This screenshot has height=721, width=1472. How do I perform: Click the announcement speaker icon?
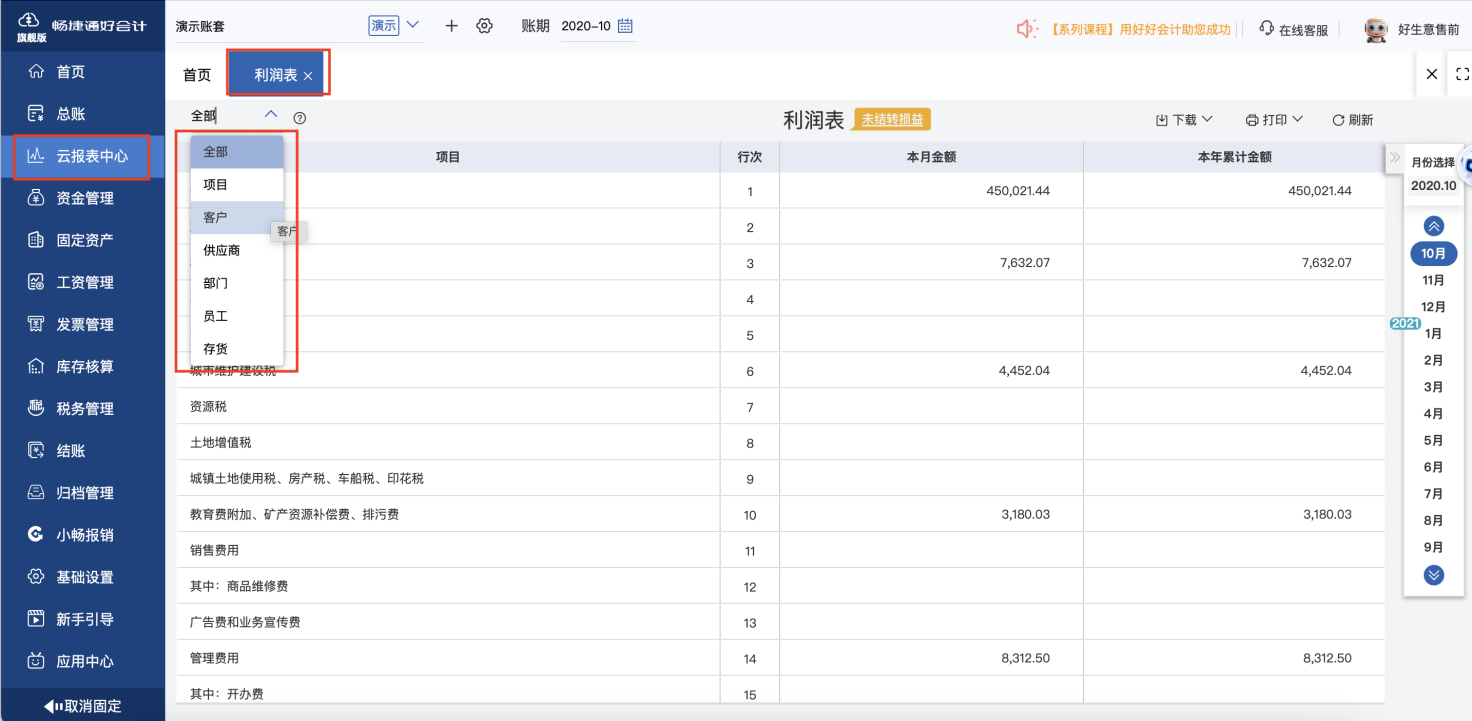(1027, 29)
